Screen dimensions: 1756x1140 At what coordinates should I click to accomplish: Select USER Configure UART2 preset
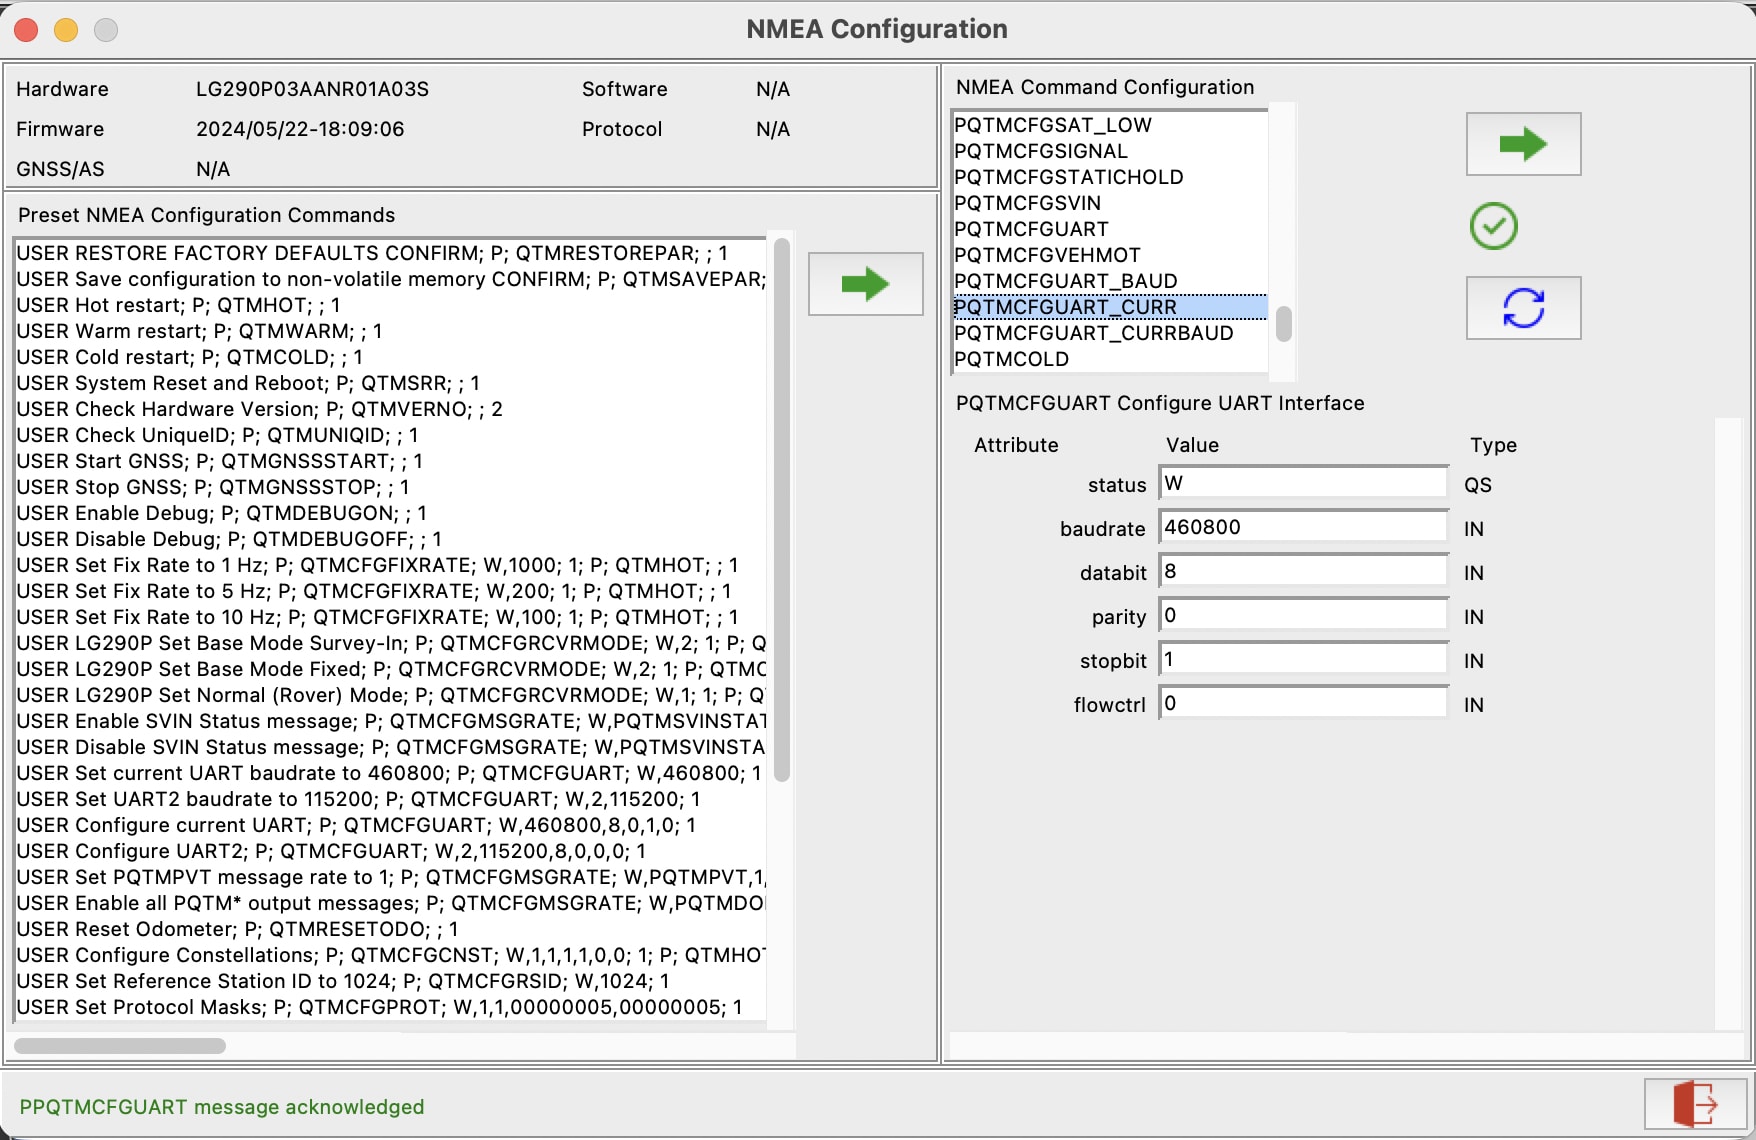[x=391, y=851]
